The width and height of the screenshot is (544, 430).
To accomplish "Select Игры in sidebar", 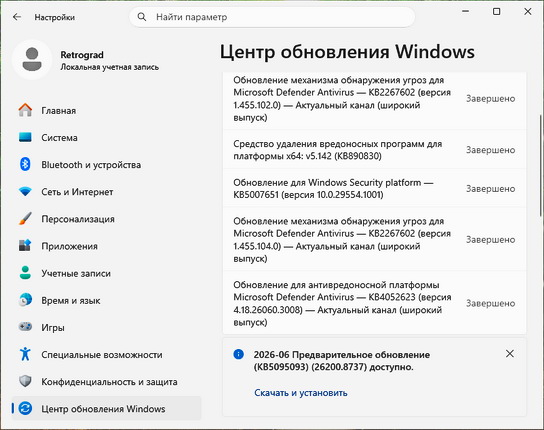I will coord(107,327).
